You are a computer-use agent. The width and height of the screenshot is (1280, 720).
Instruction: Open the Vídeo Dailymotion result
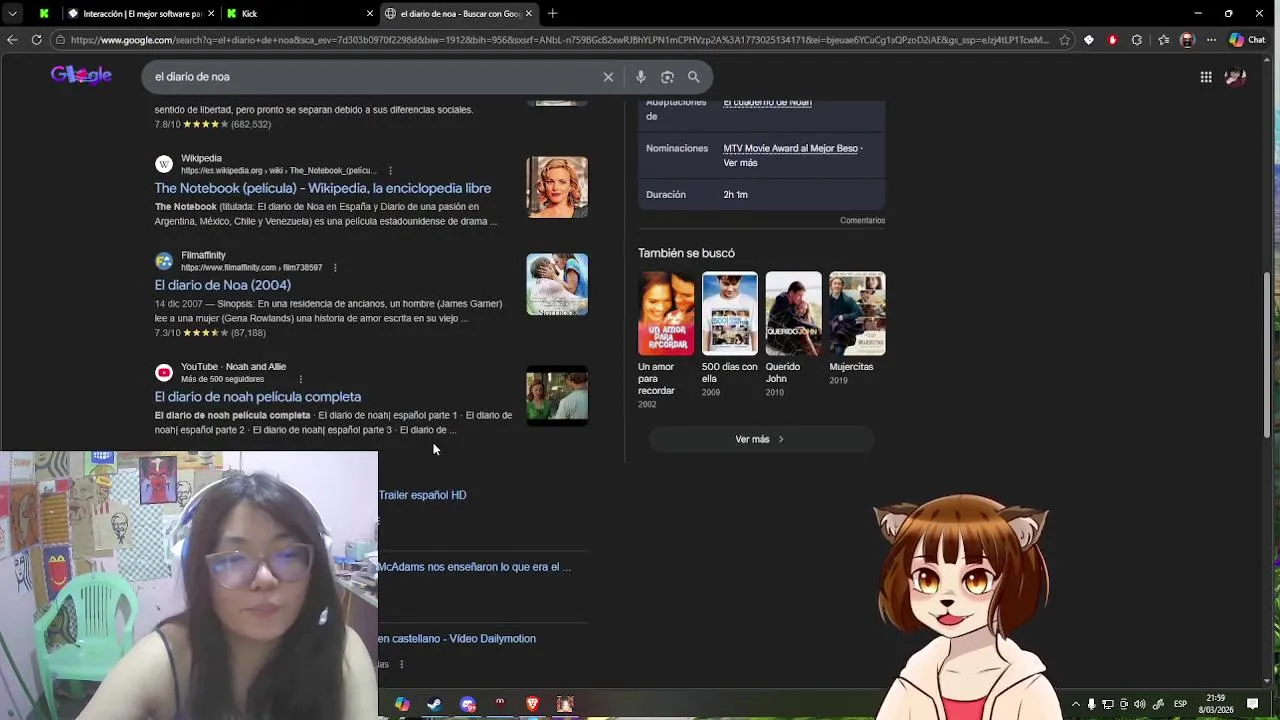(457, 639)
